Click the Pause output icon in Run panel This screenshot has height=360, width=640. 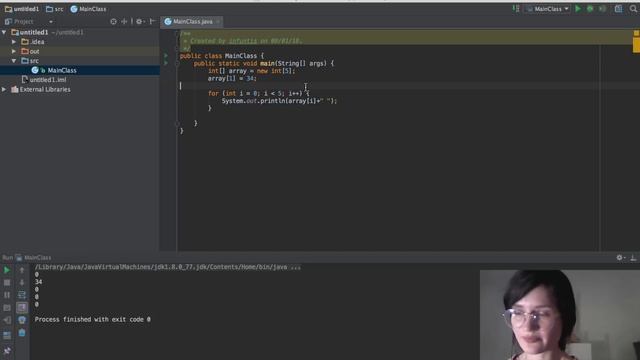(7, 295)
